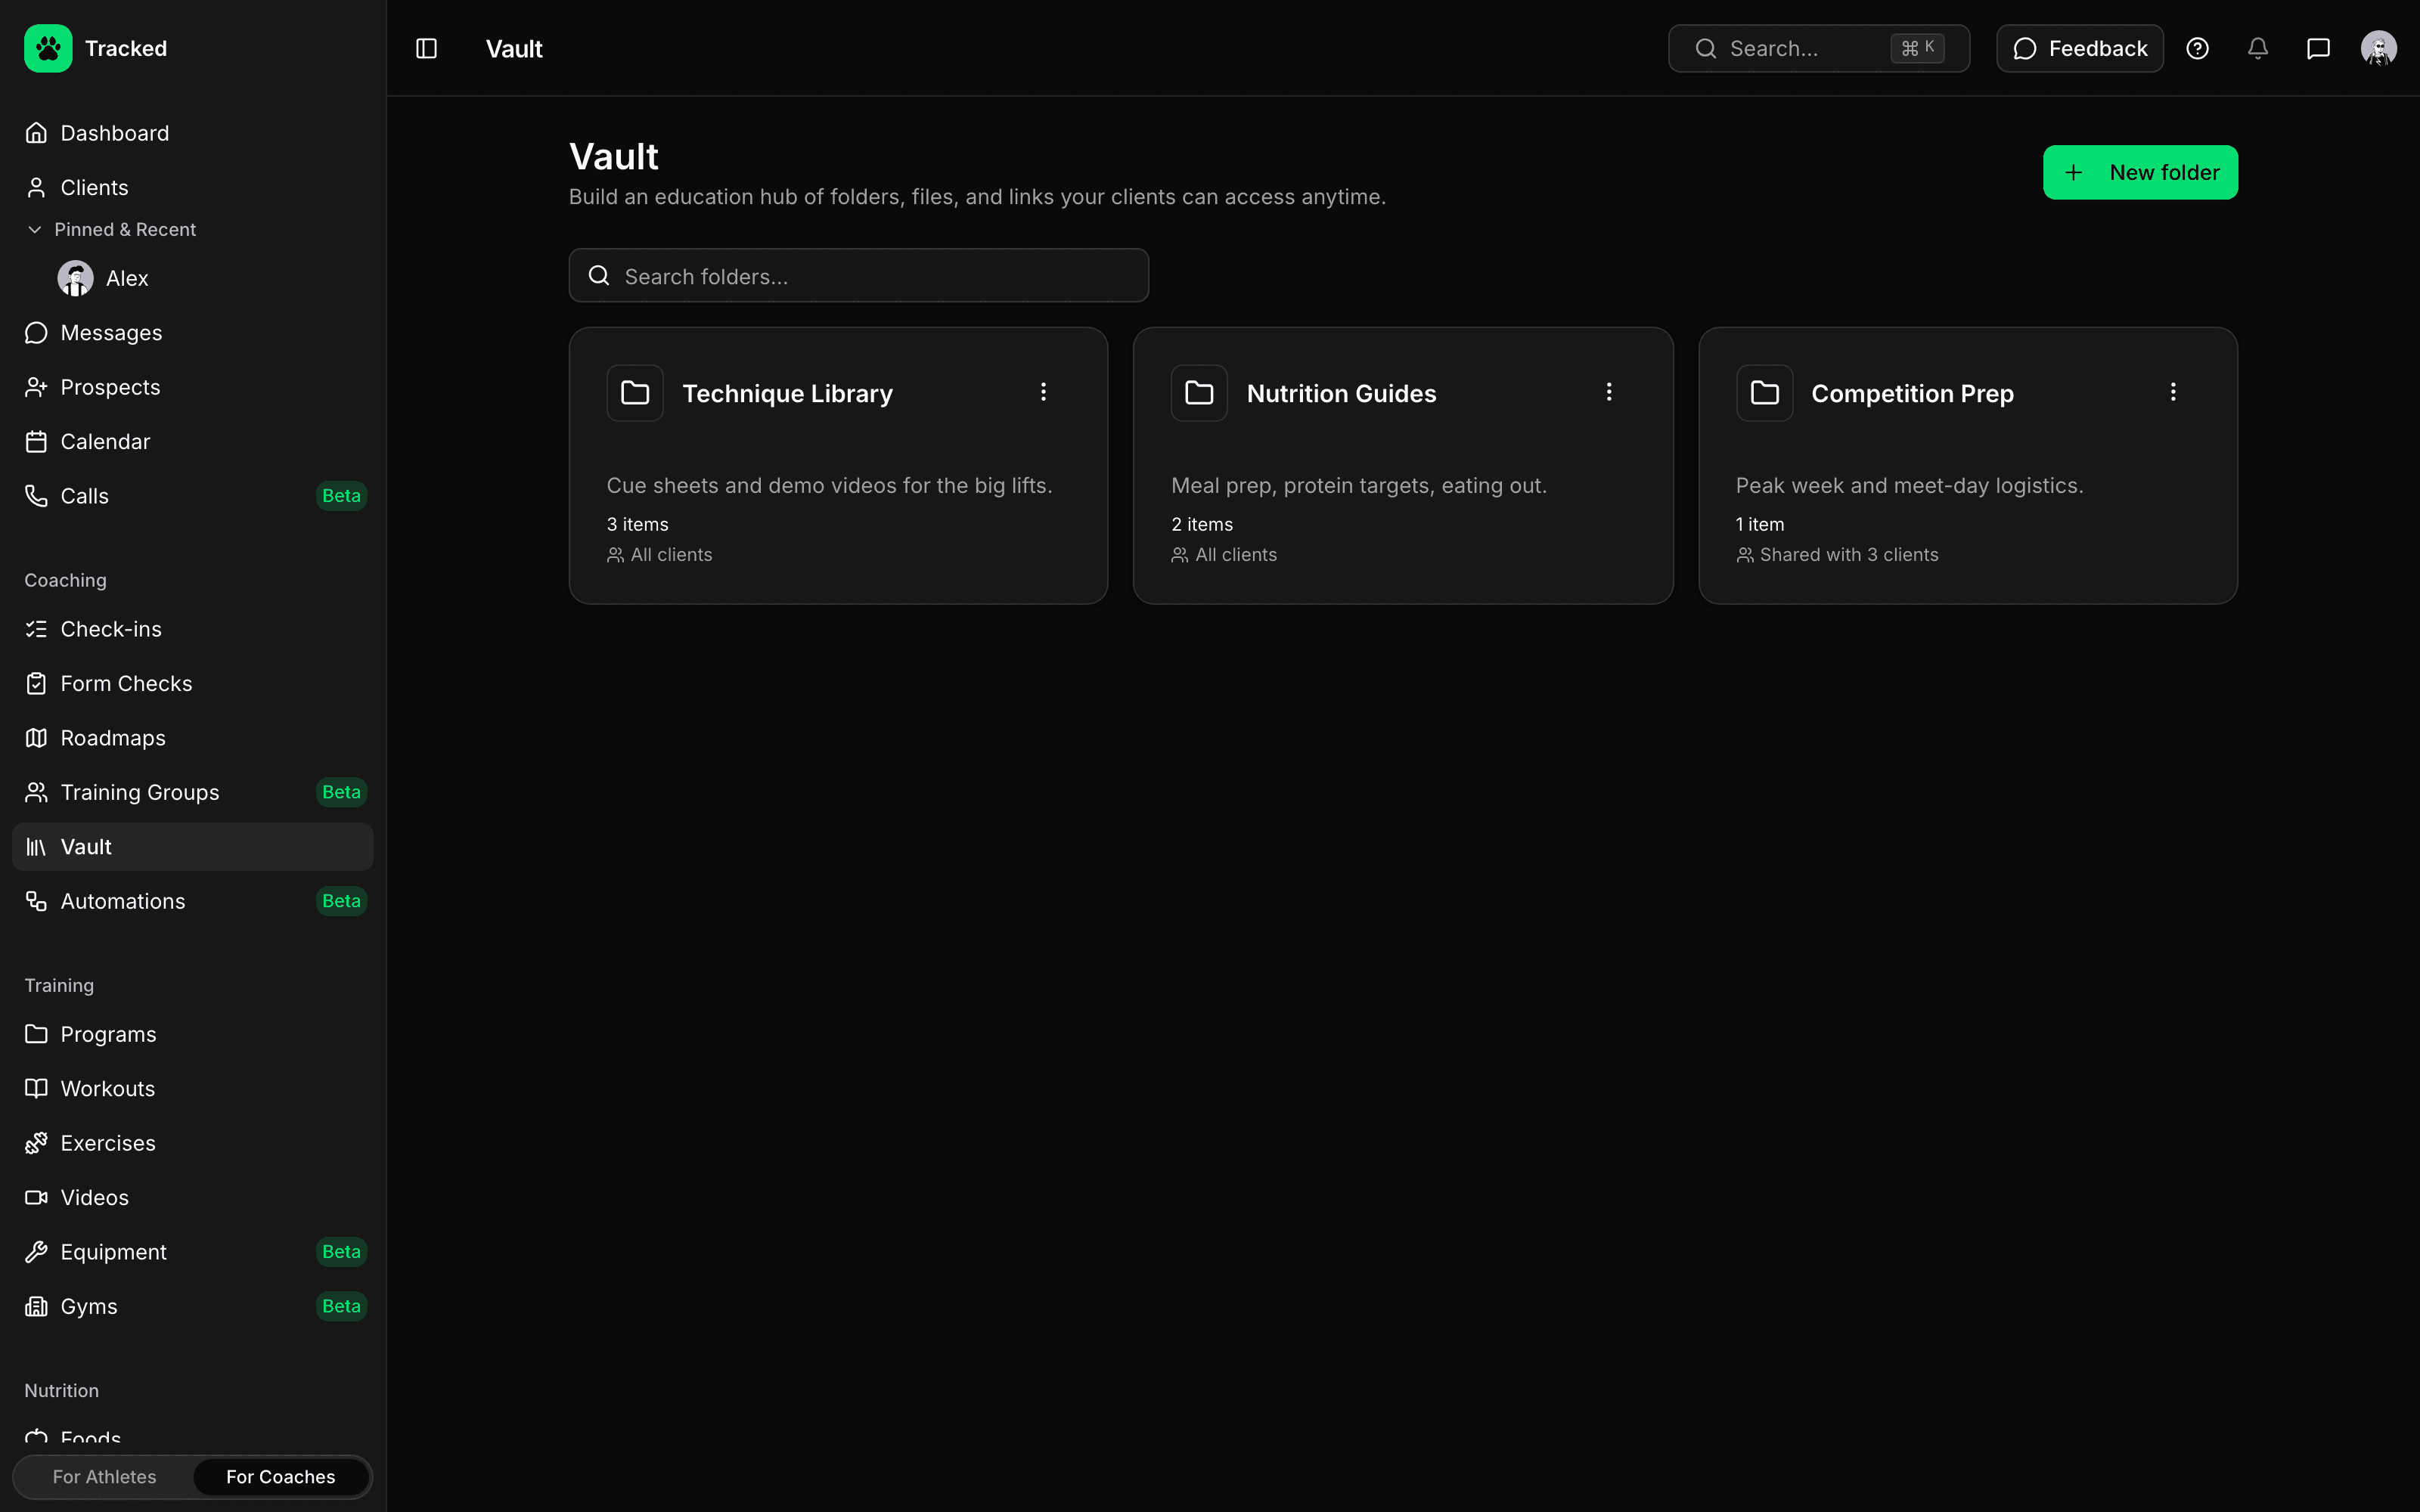
Task: Open Exercises in sidebar
Action: [192, 1143]
